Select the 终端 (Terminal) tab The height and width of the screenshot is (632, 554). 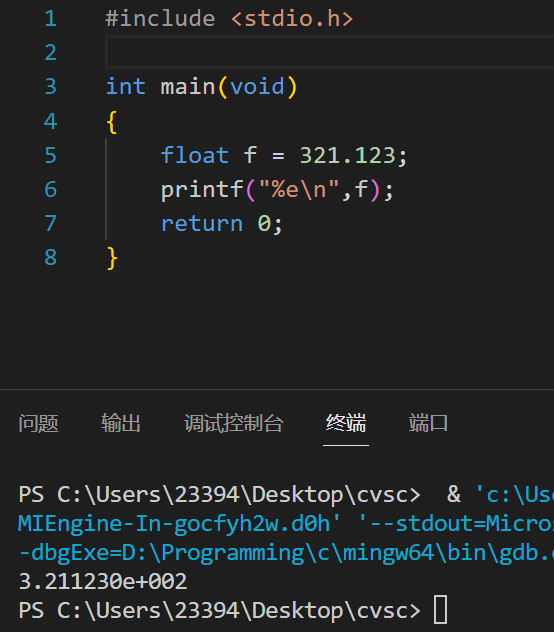pos(346,423)
